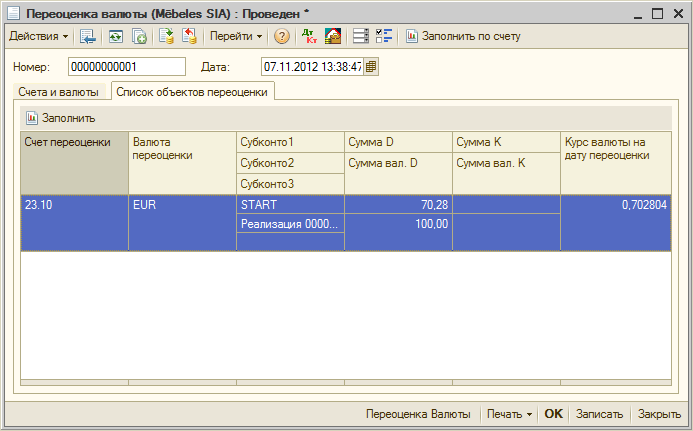693x431 pixels.
Task: Click the Записать button
Action: point(600,414)
